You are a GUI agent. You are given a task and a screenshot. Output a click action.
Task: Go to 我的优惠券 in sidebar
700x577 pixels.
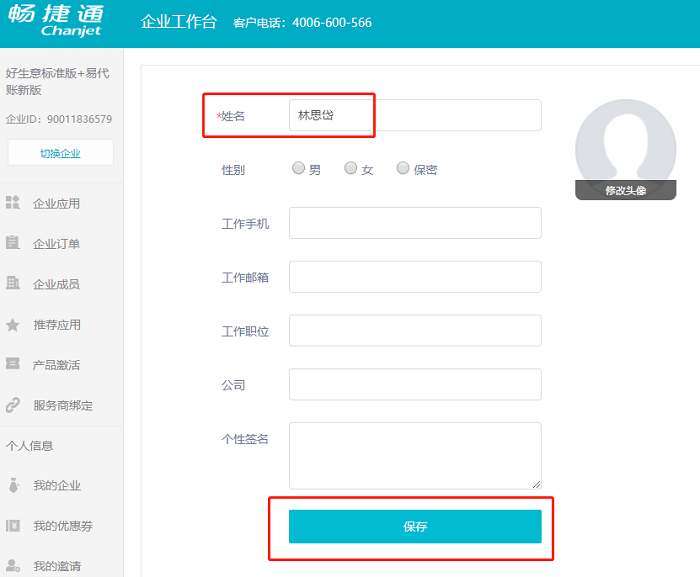pyautogui.click(x=62, y=526)
